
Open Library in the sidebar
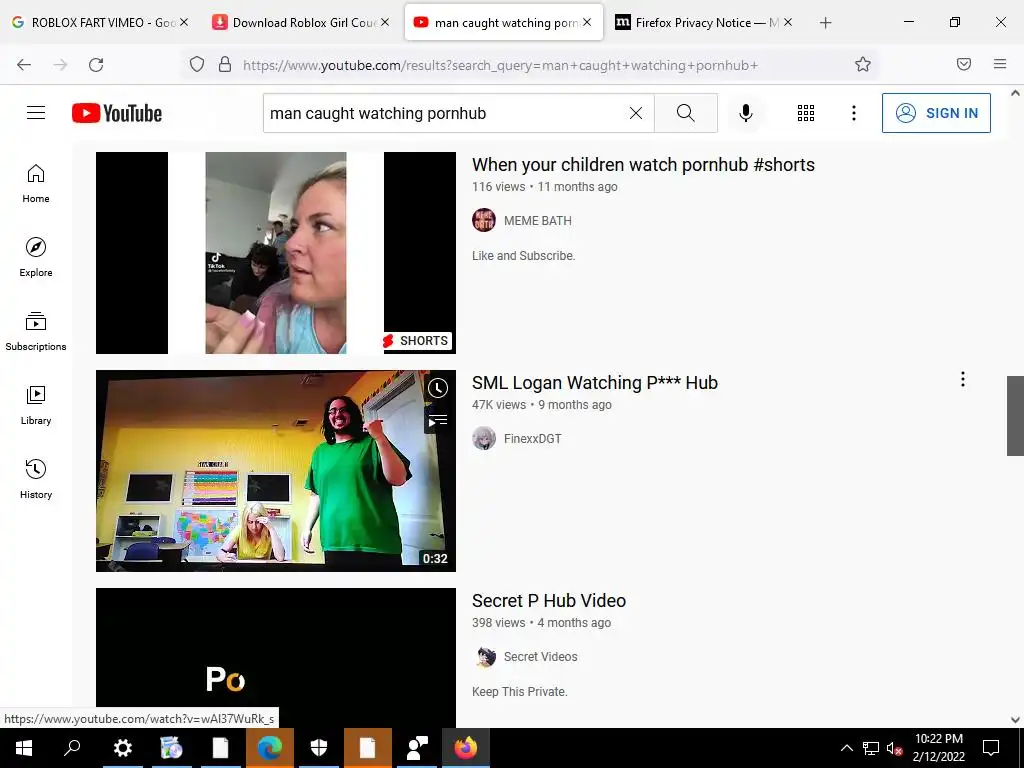click(36, 406)
